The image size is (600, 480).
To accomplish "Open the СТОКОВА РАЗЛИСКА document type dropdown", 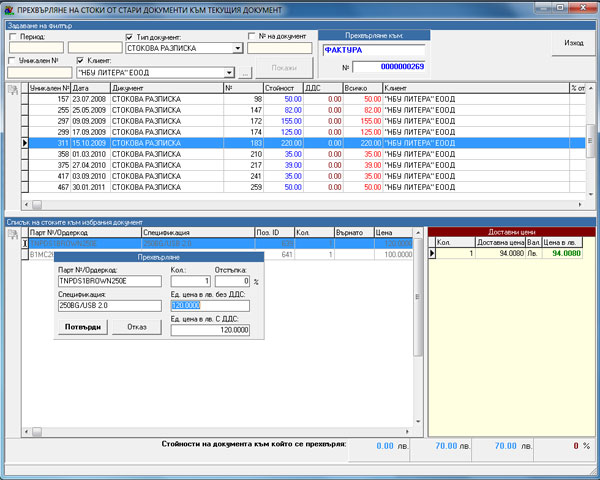I will [238, 48].
